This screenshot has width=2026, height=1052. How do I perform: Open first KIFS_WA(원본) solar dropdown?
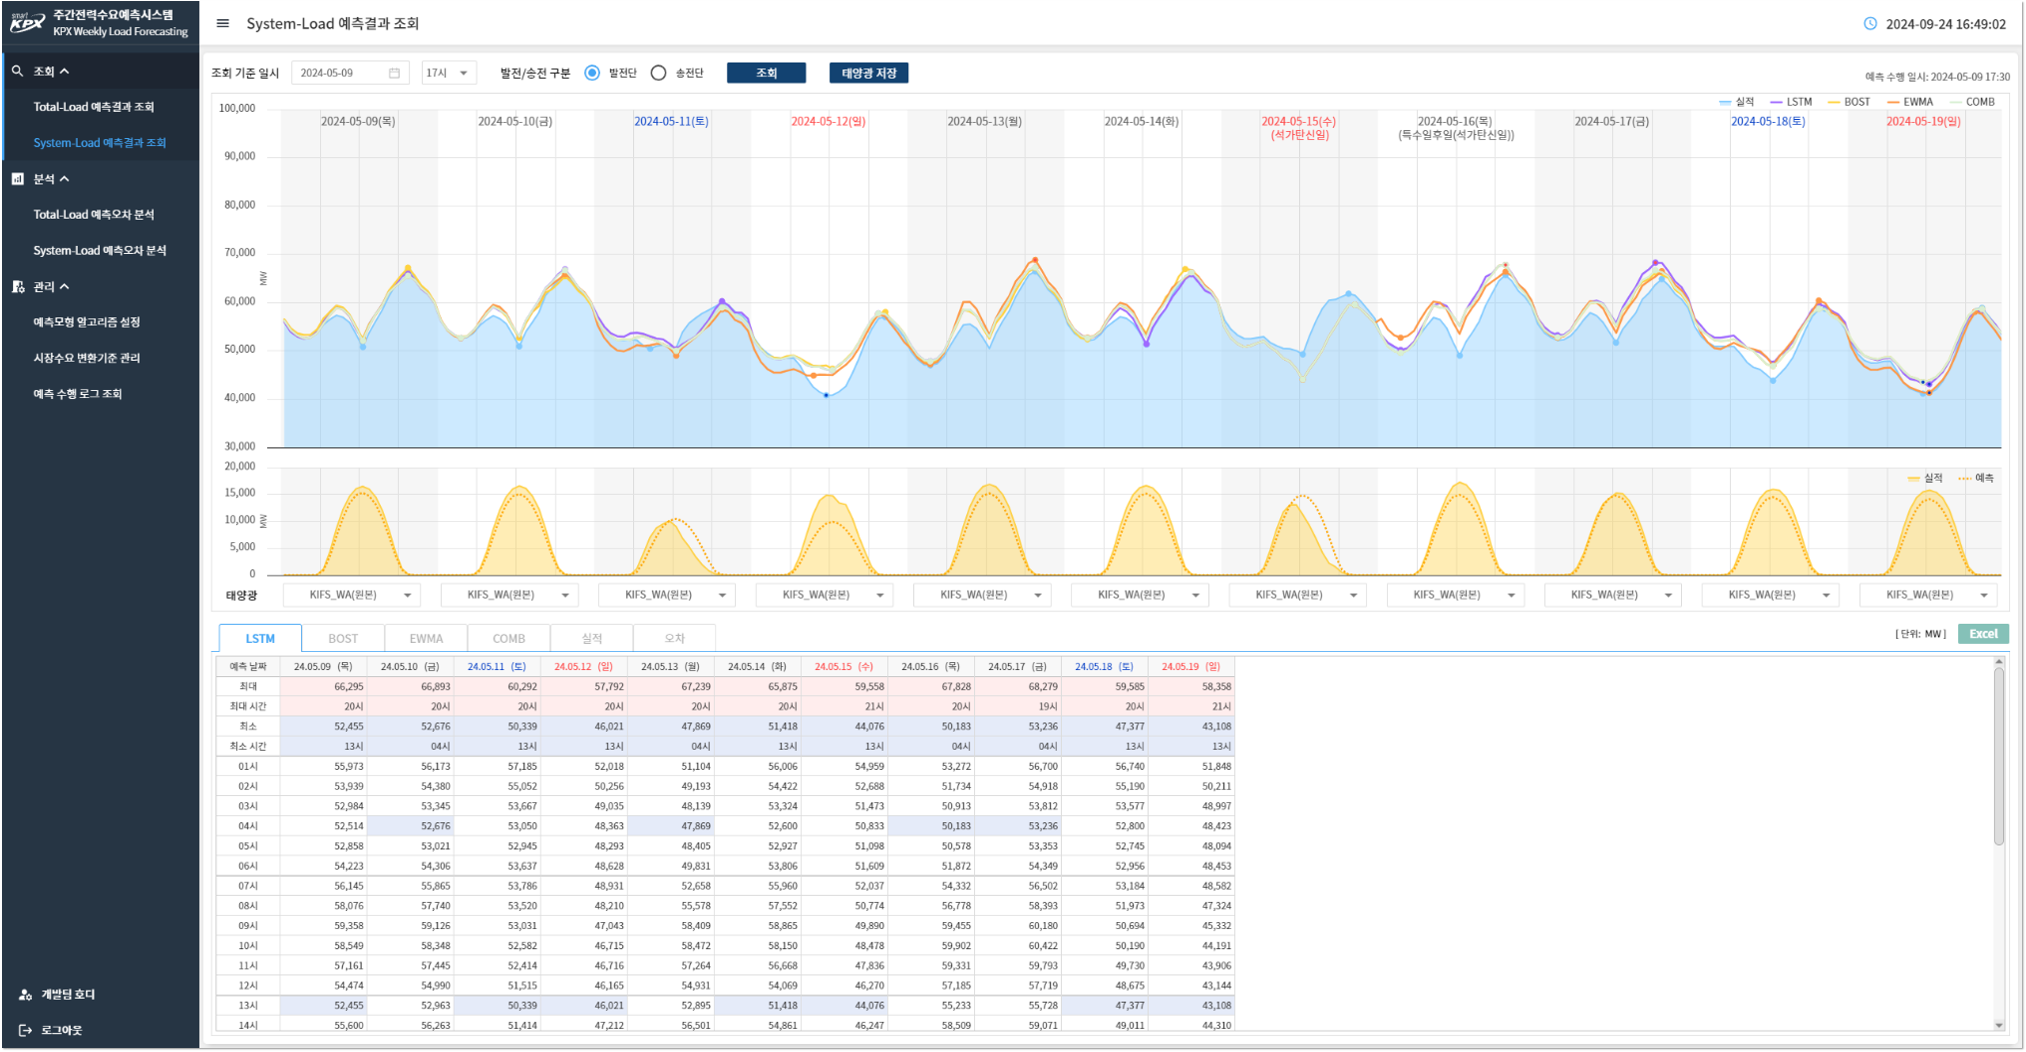[351, 595]
